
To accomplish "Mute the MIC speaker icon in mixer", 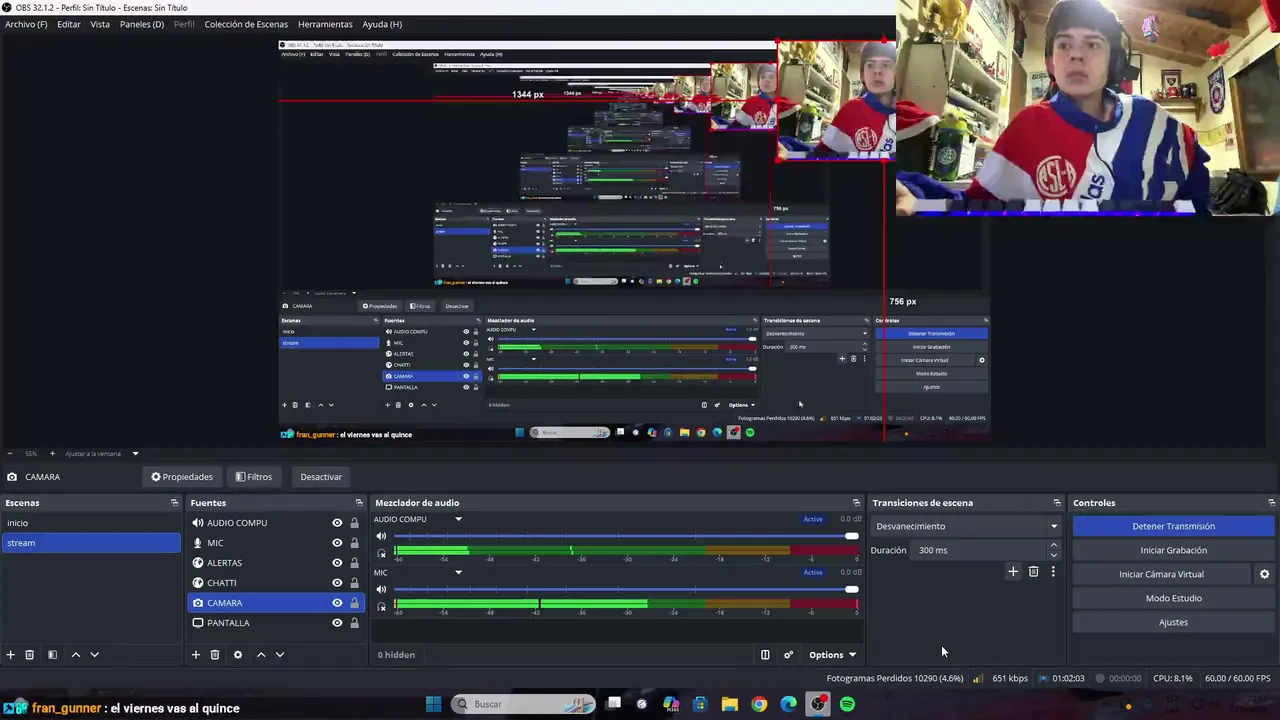I will coord(381,589).
